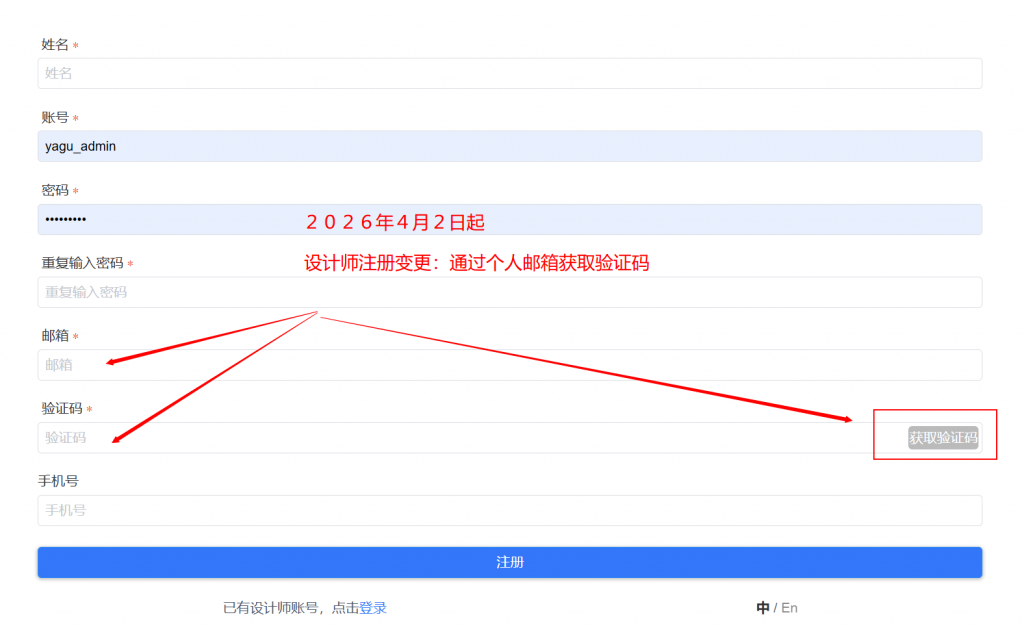
Task: Click the 重复输入密码 field label
Action: point(82,263)
